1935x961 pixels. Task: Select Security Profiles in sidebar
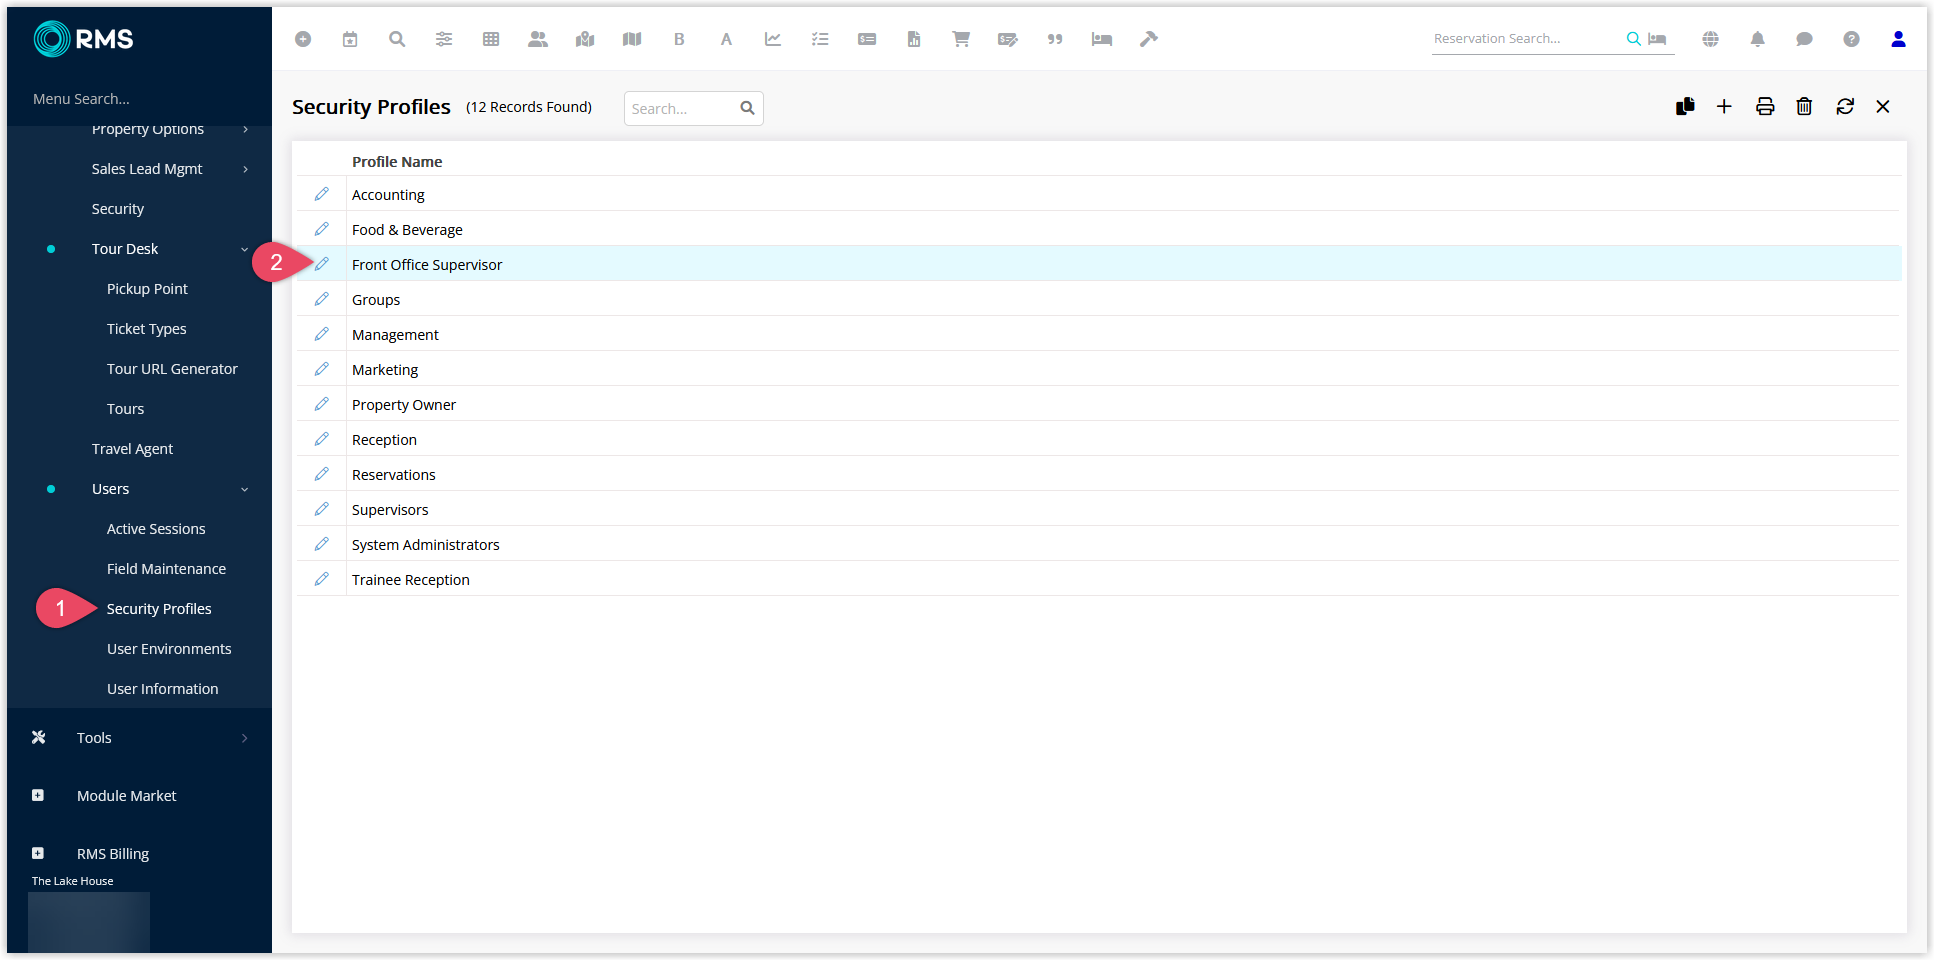[159, 609]
